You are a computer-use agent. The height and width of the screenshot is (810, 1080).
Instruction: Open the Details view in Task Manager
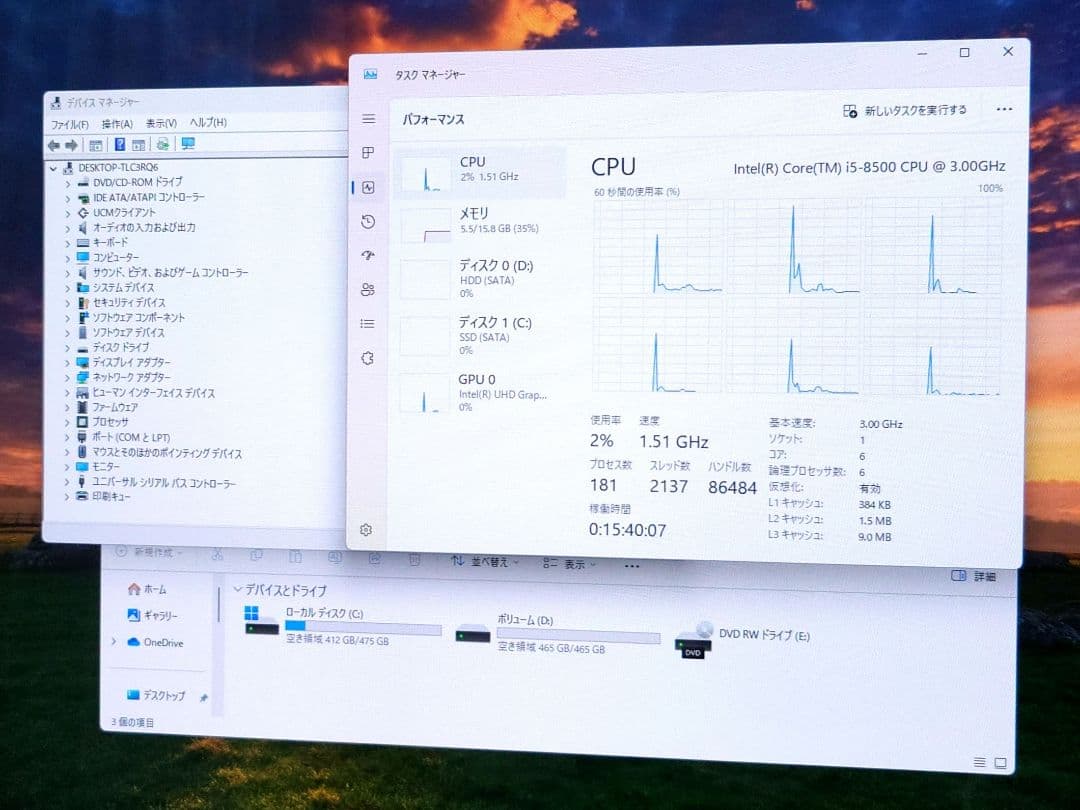tap(367, 323)
